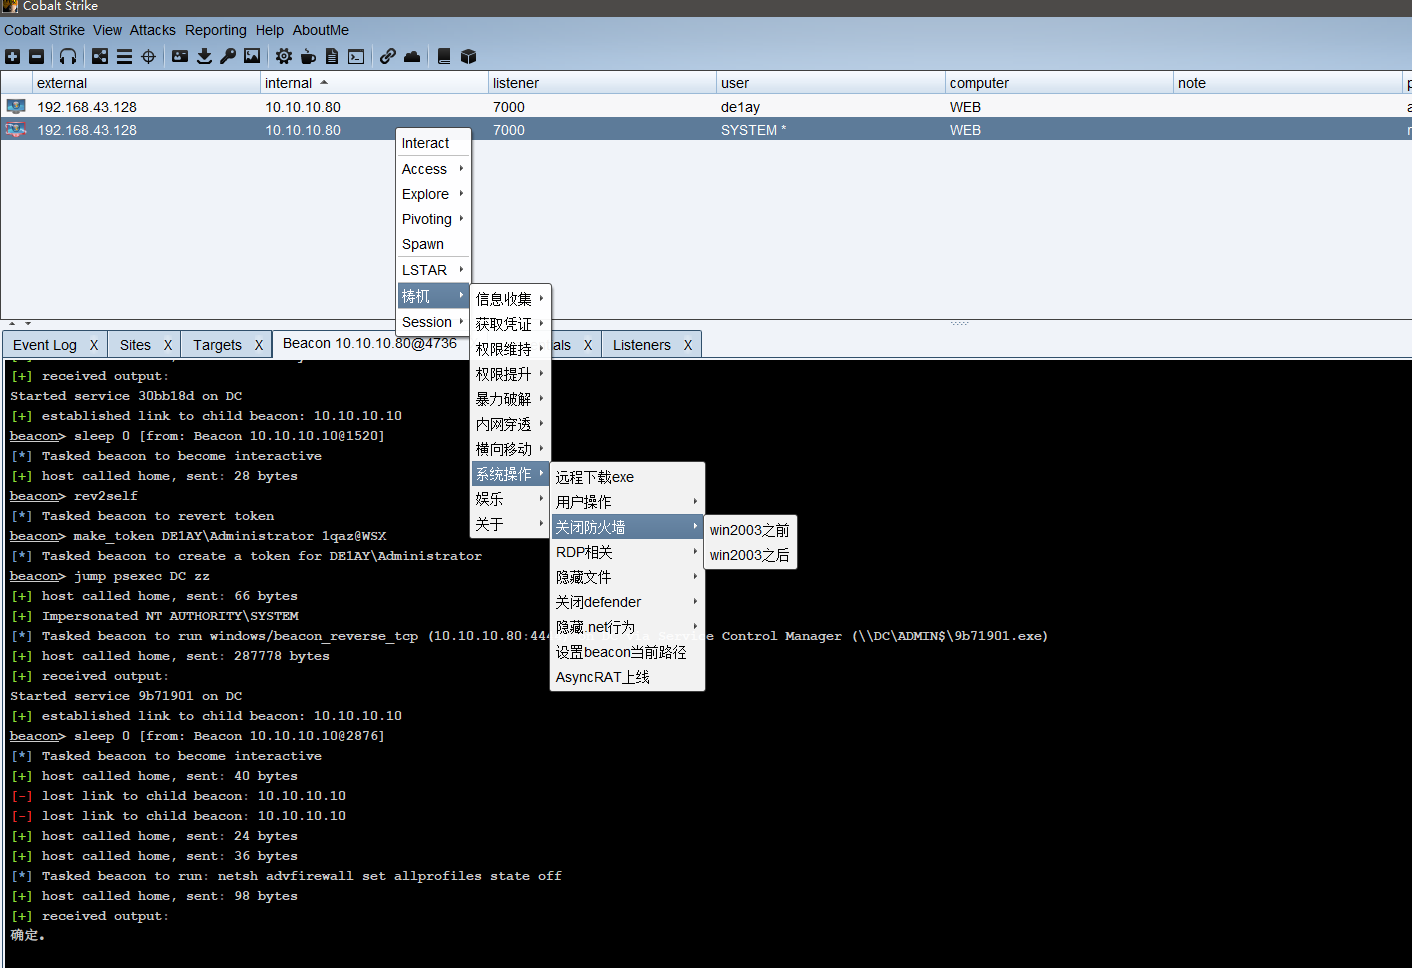Open screenshots with the picture icon
This screenshot has width=1412, height=968.
pos(252,57)
